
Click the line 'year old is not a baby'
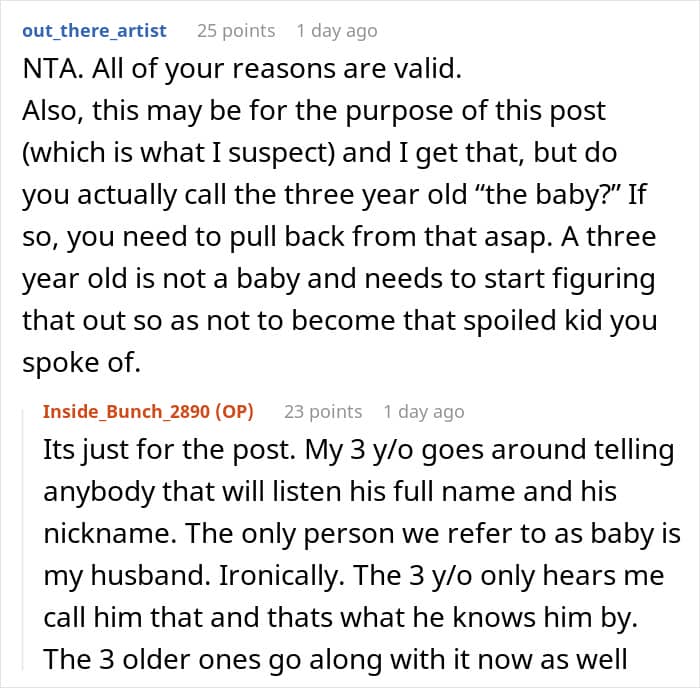(339, 279)
